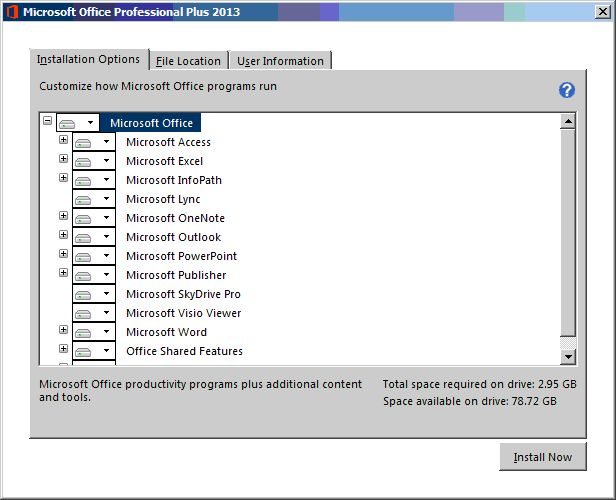Click the scrollbar down arrow in feature list
Image resolution: width=616 pixels, height=500 pixels.
(x=568, y=357)
